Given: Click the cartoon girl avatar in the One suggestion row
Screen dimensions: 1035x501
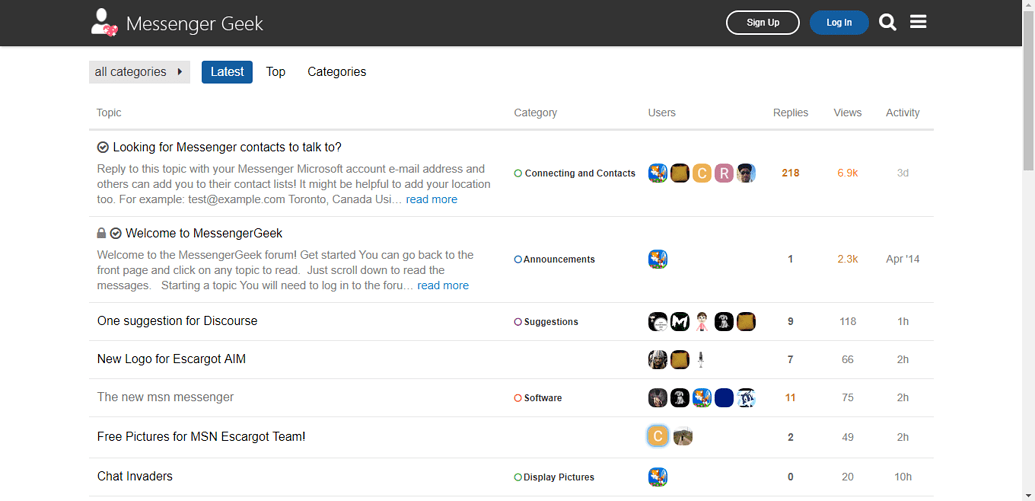Looking at the screenshot, I should [702, 322].
